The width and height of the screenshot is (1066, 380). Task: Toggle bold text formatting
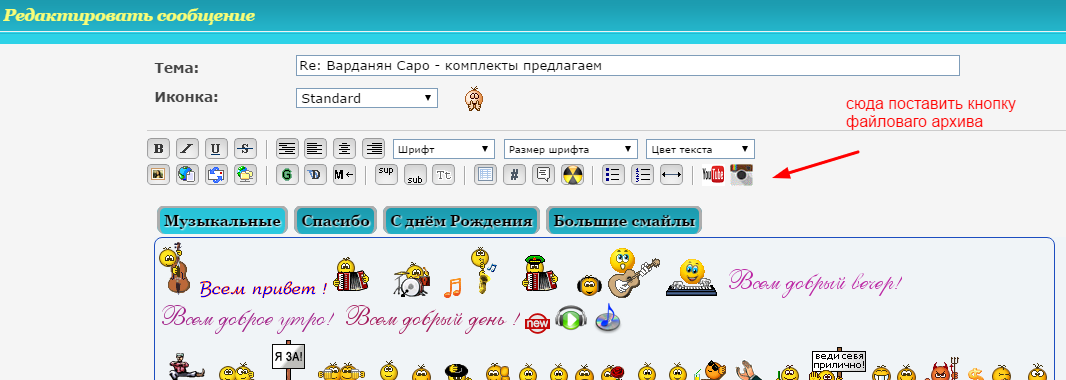158,148
